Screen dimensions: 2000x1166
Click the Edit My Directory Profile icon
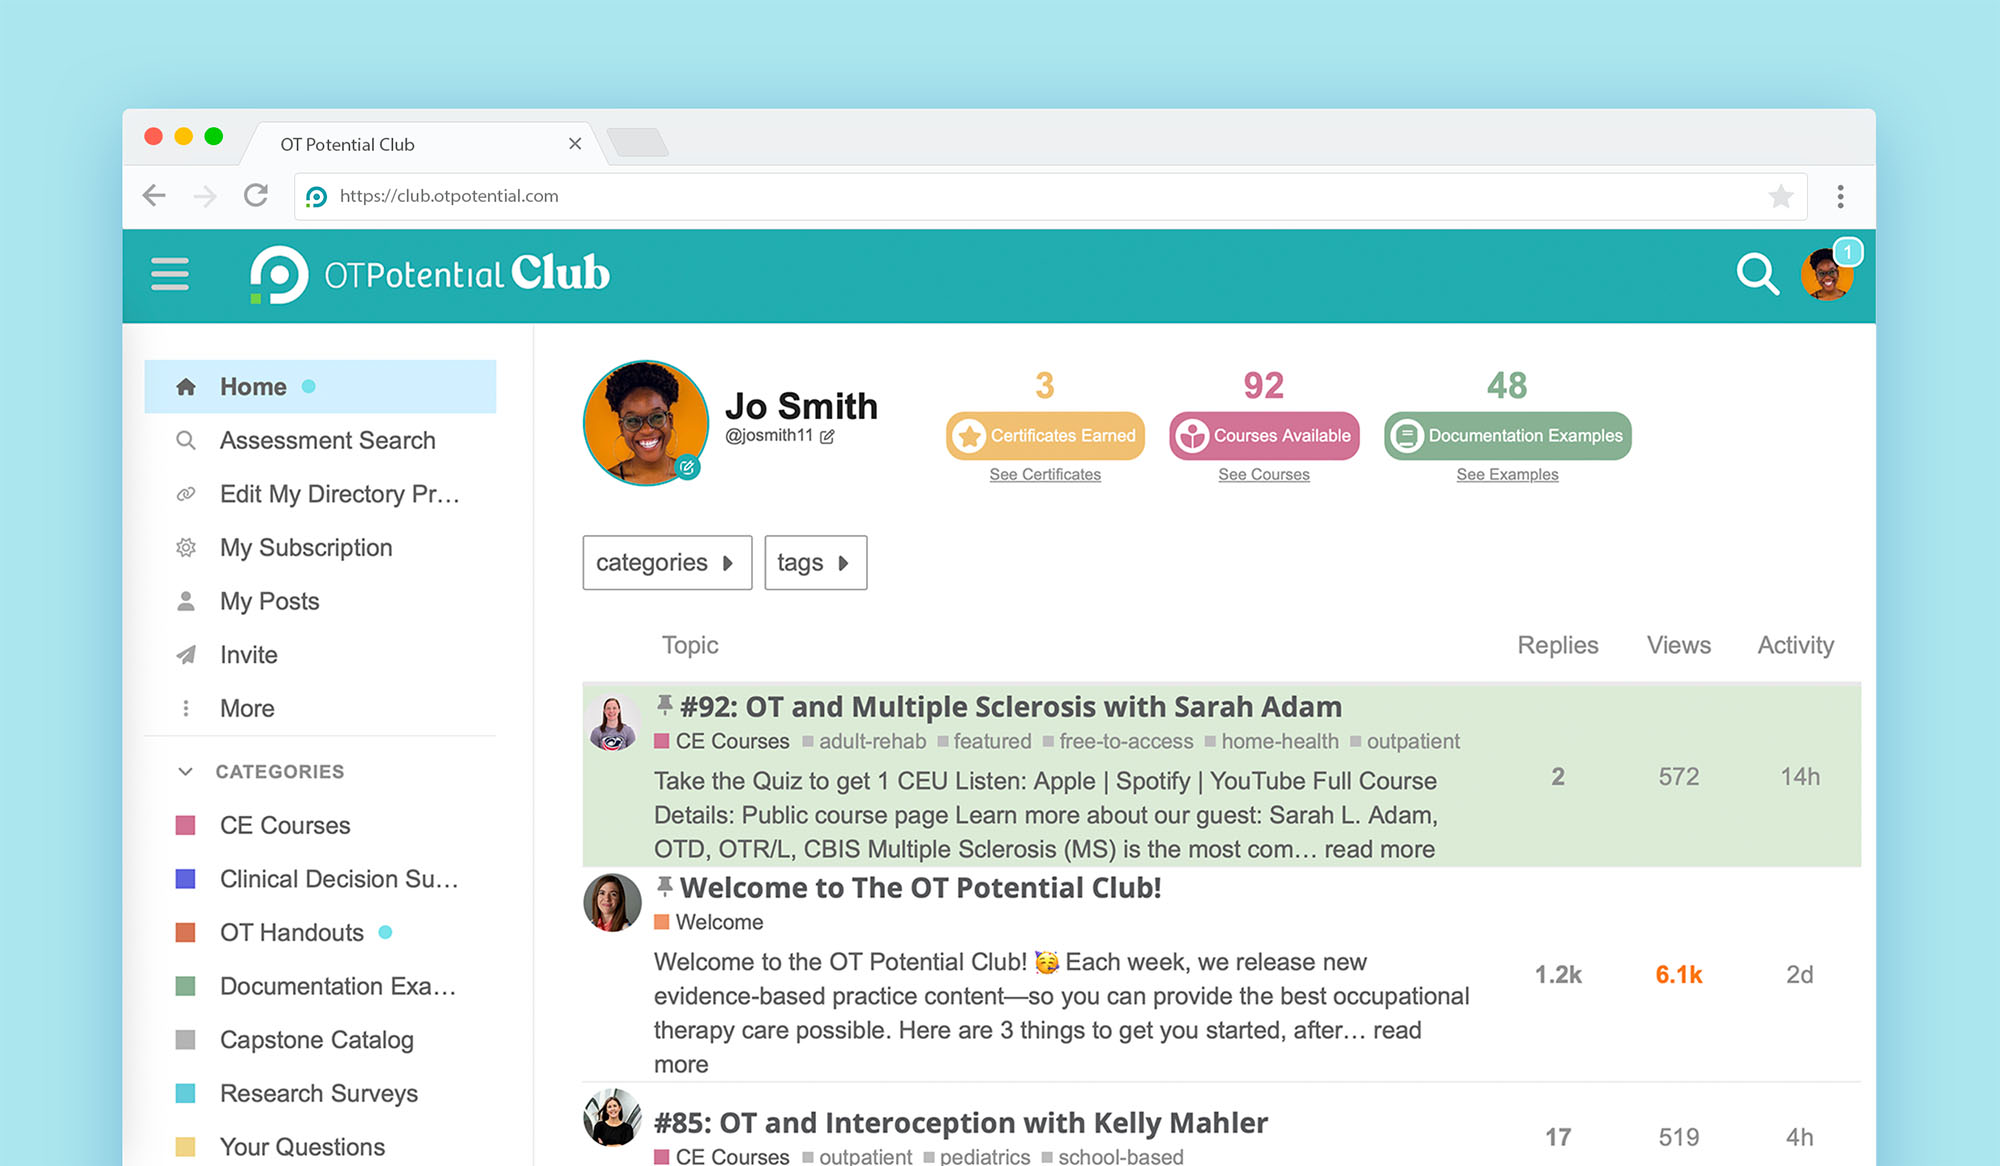(185, 494)
